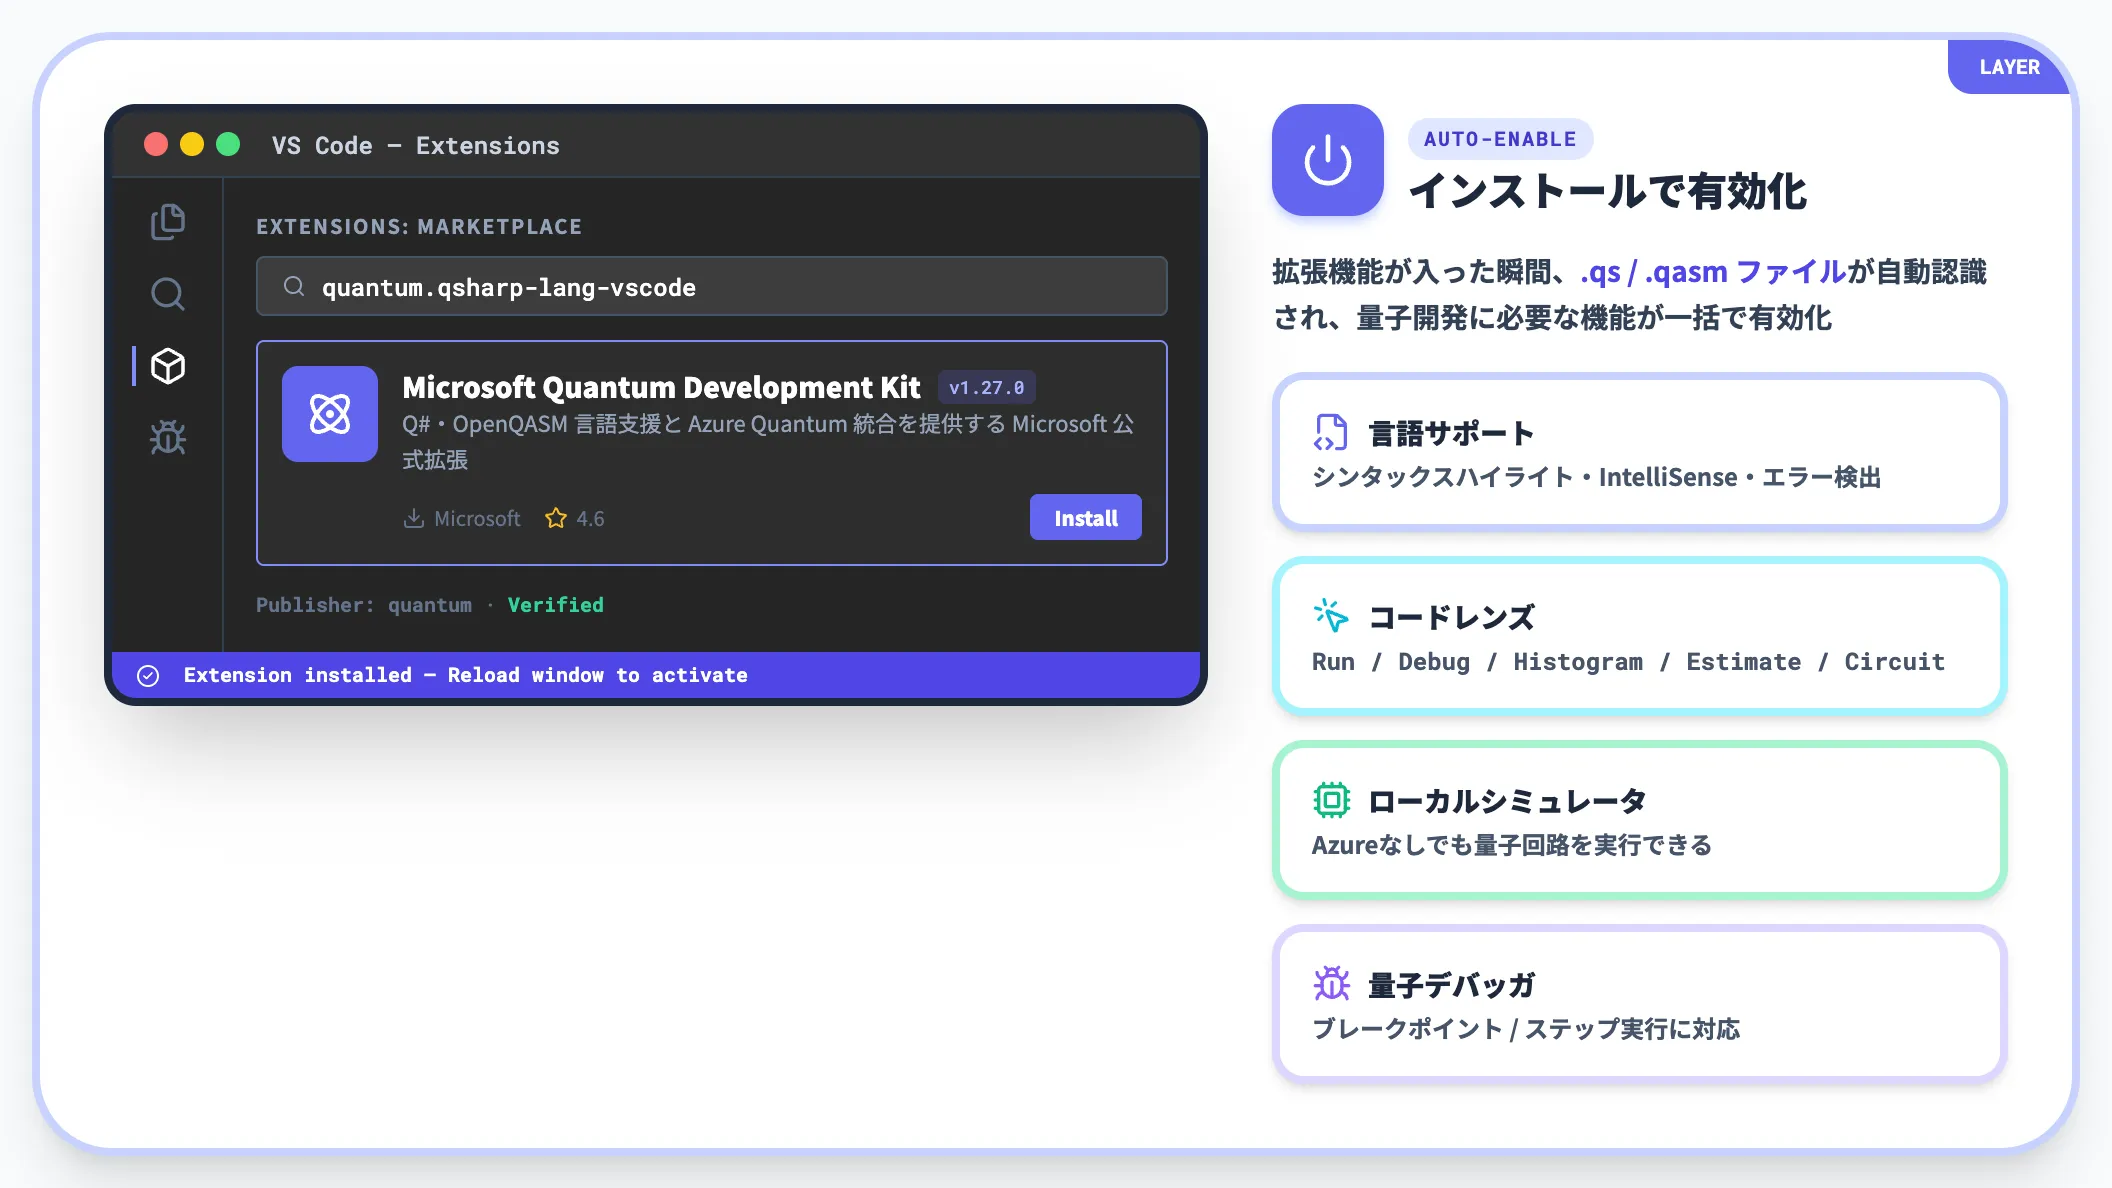Click the VS Code – Extensions title
The image size is (2112, 1188).
[416, 146]
